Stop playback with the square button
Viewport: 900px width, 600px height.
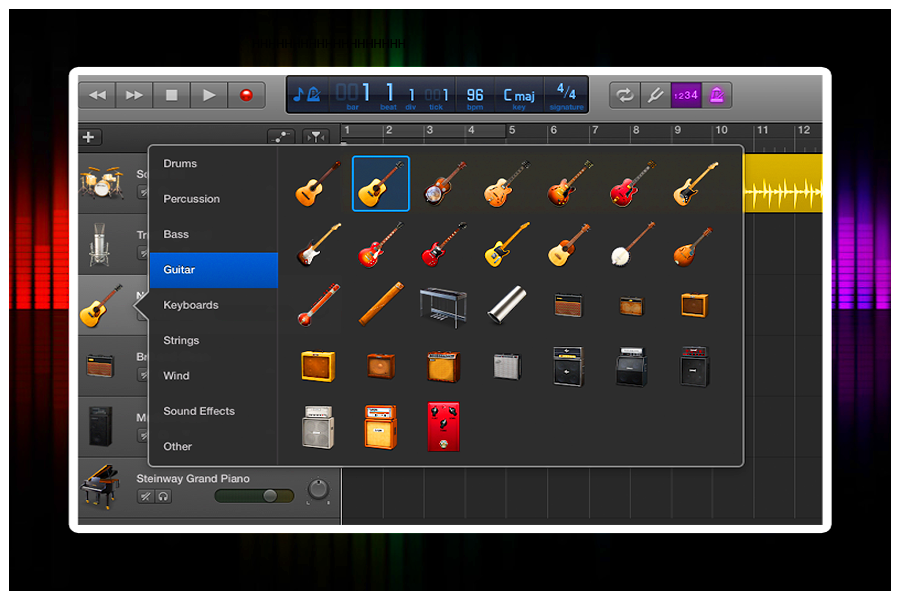click(x=172, y=95)
